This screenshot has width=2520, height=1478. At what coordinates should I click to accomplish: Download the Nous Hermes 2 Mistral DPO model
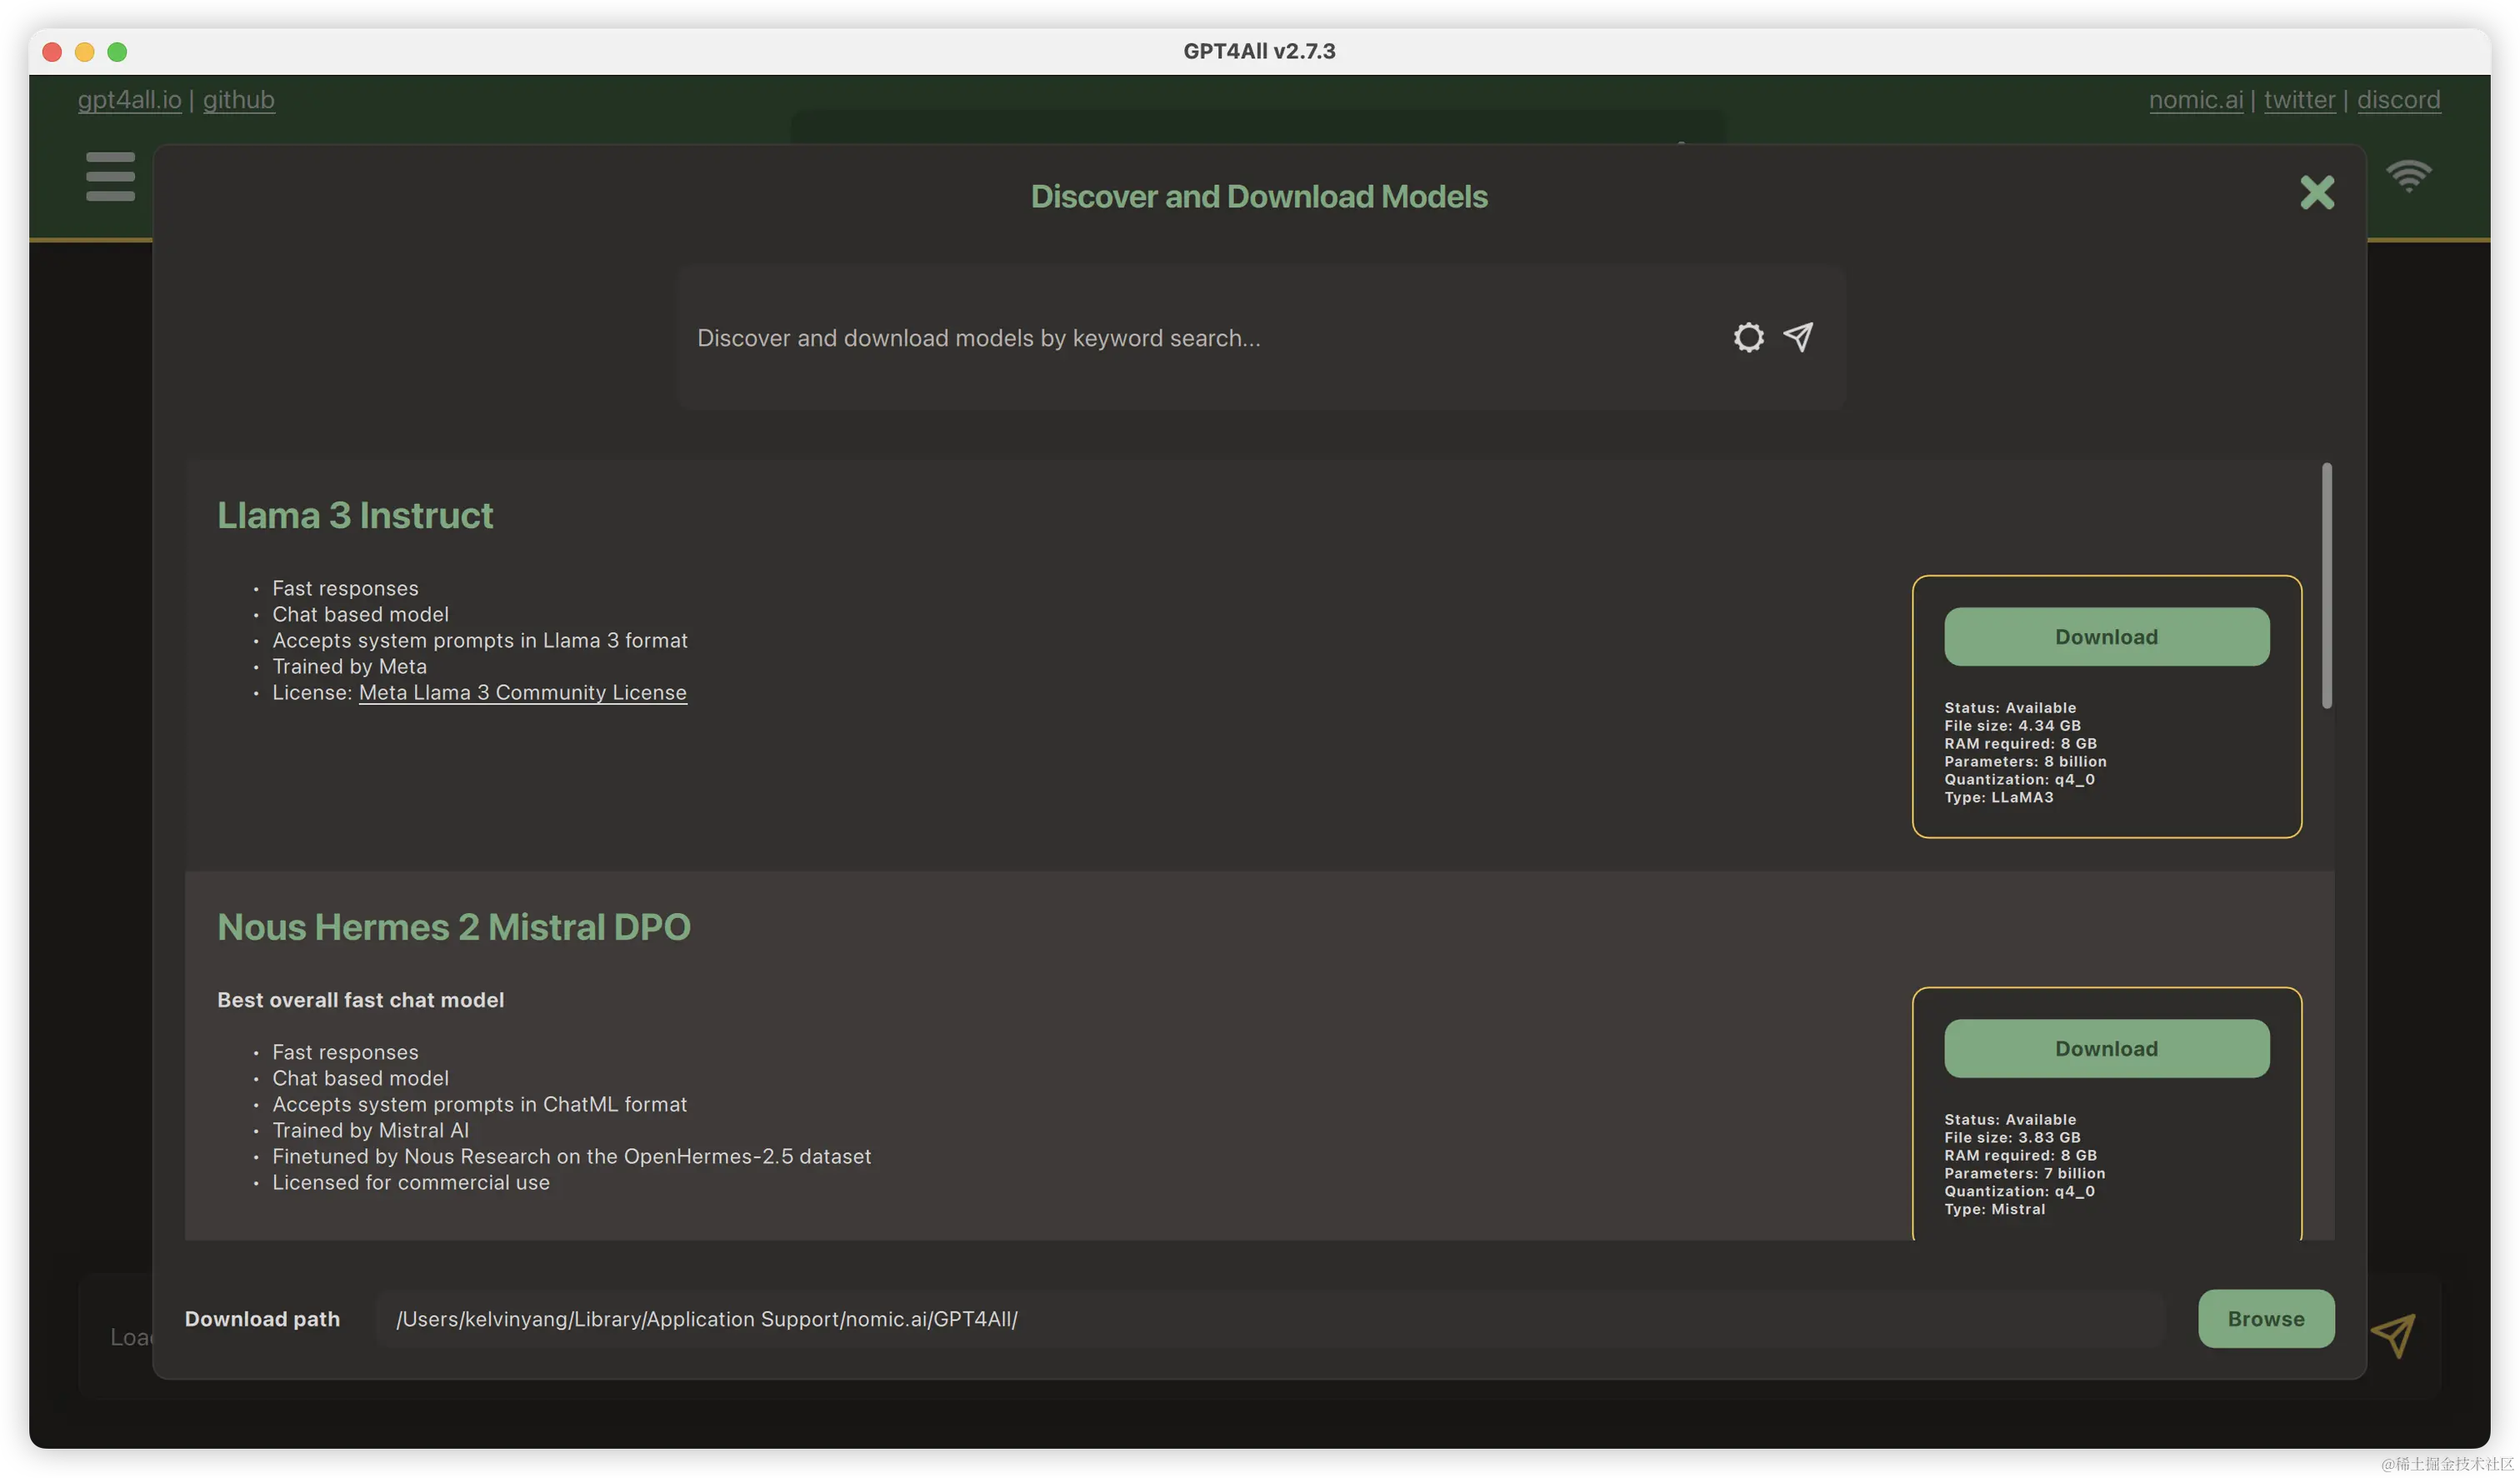2106,1049
